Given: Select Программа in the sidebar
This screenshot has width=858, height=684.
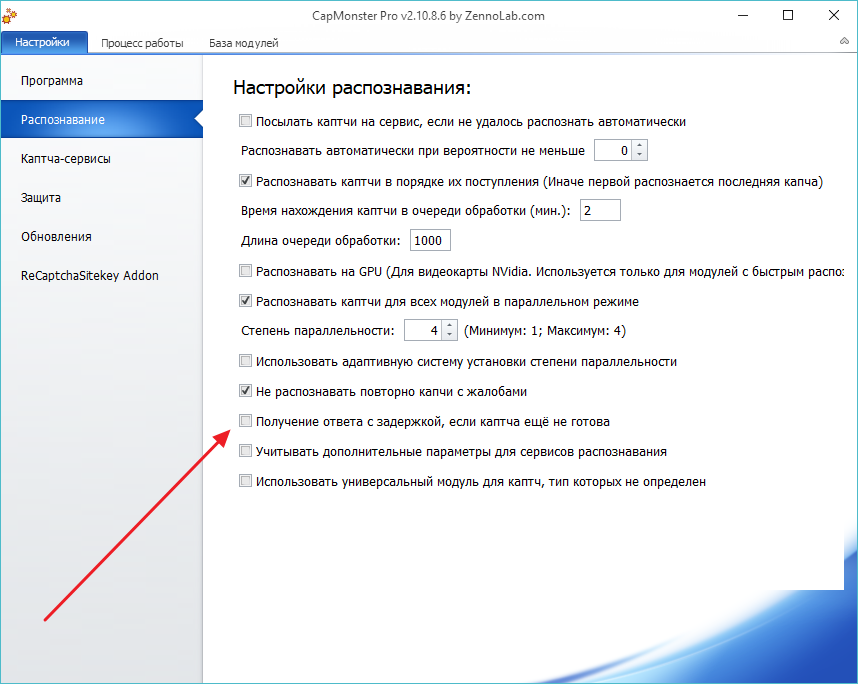Looking at the screenshot, I should 52,81.
